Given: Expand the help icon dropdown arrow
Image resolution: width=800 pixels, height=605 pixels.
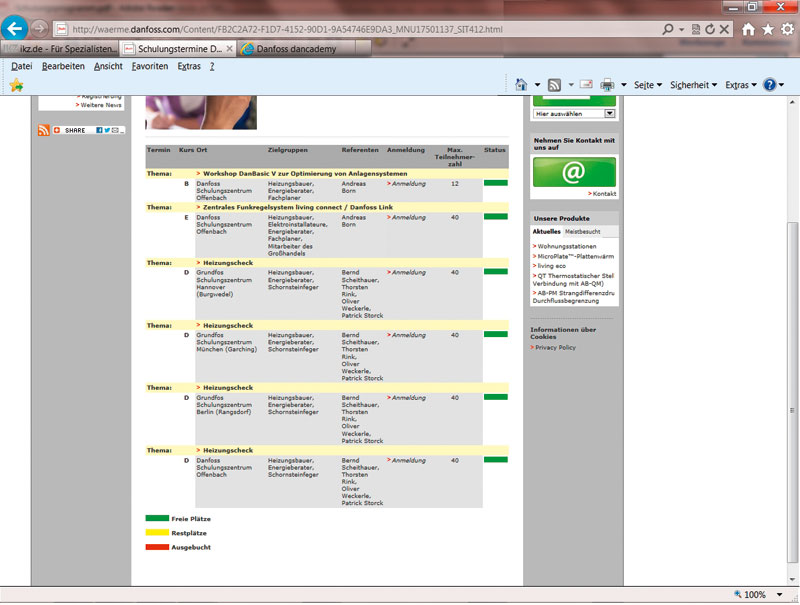Looking at the screenshot, I should pos(781,85).
